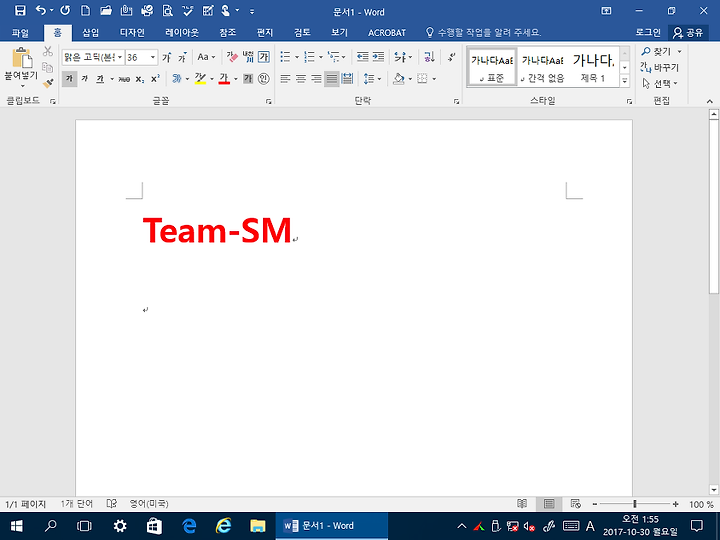Screen dimensions: 720x540
Task: Open line spacing dropdown
Action: point(372,79)
